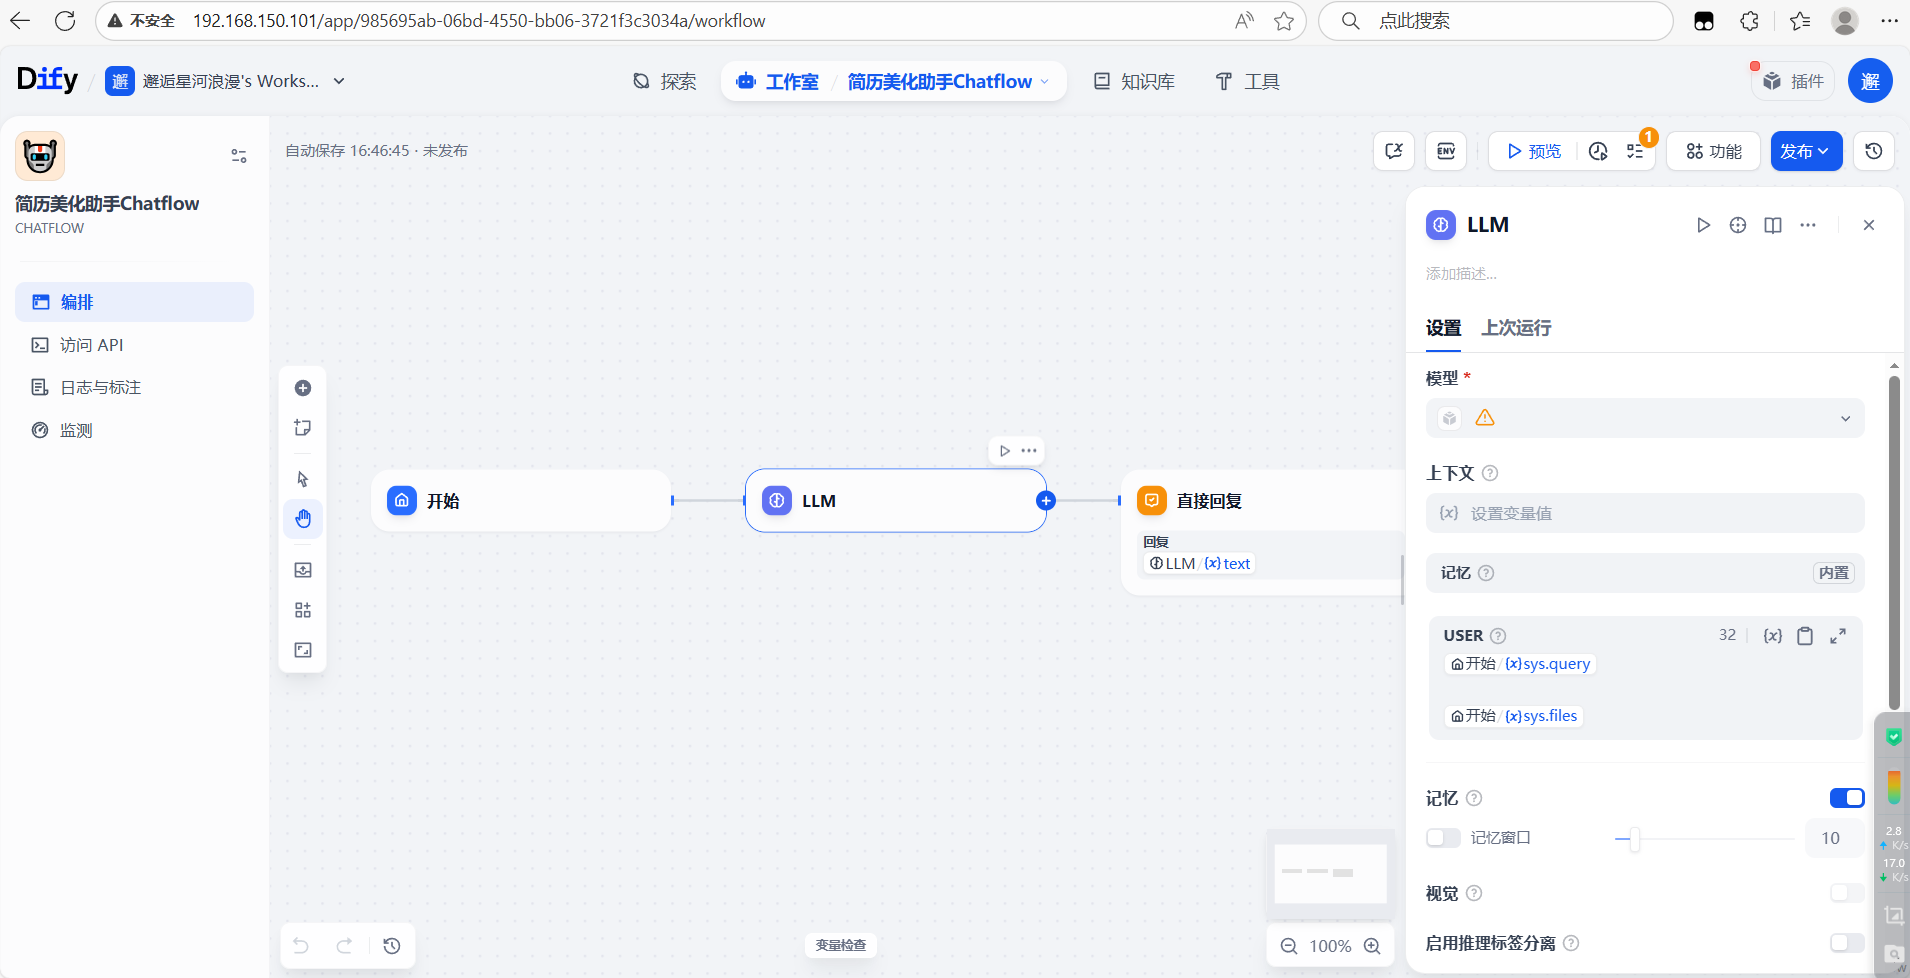The width and height of the screenshot is (1910, 978).
Task: Open the ENV environment variables panel
Action: (1445, 151)
